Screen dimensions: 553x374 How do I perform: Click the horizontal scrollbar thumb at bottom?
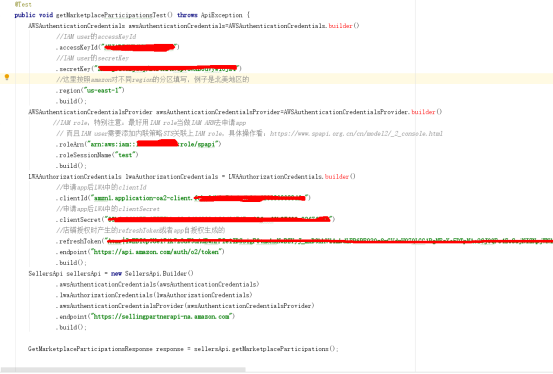coord(123,369)
